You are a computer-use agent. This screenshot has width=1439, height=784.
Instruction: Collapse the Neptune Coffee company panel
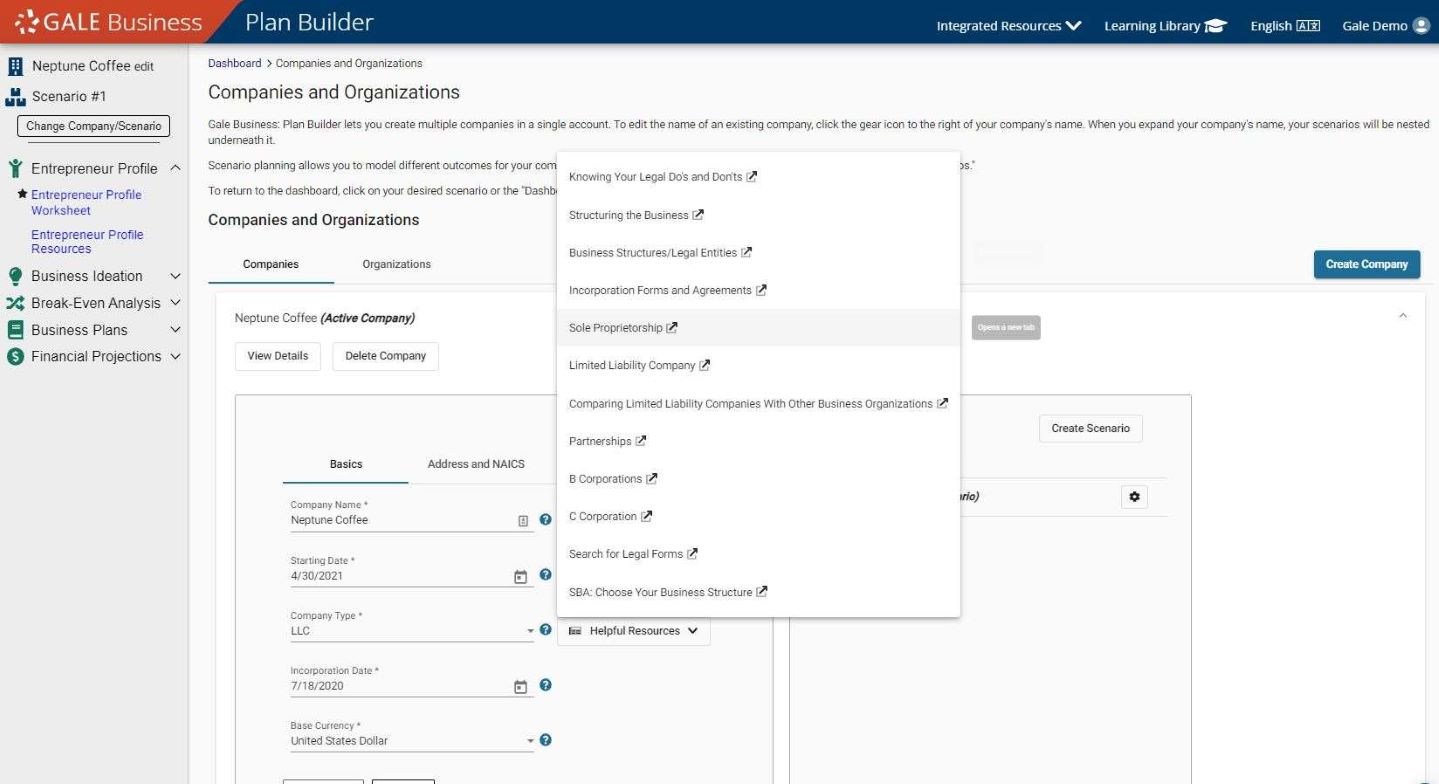[1403, 316]
